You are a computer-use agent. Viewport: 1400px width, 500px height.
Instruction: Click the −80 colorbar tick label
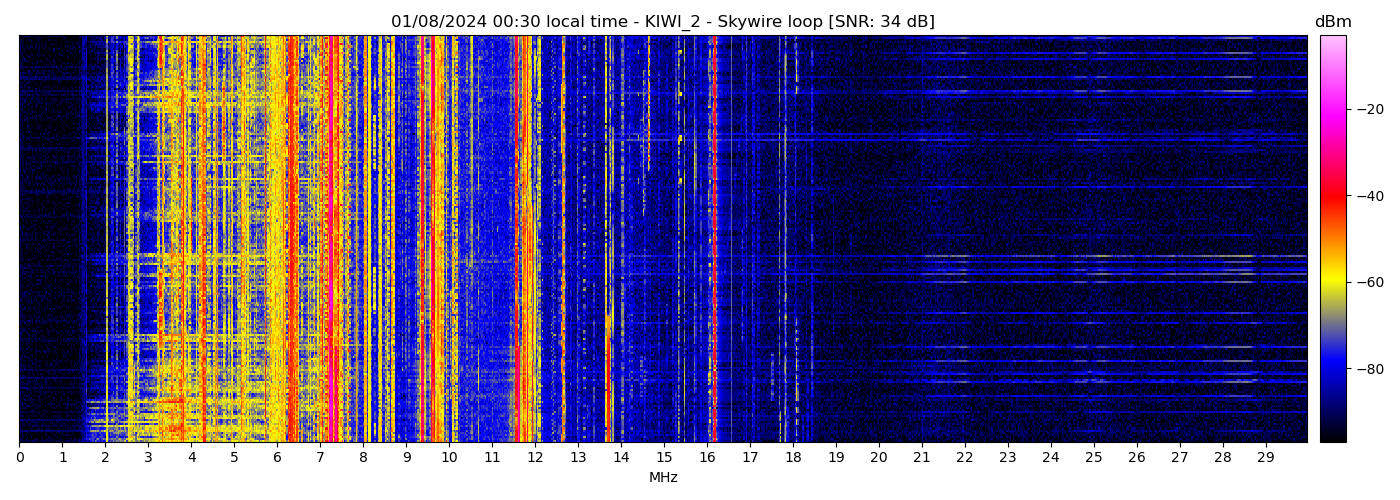[1368, 369]
